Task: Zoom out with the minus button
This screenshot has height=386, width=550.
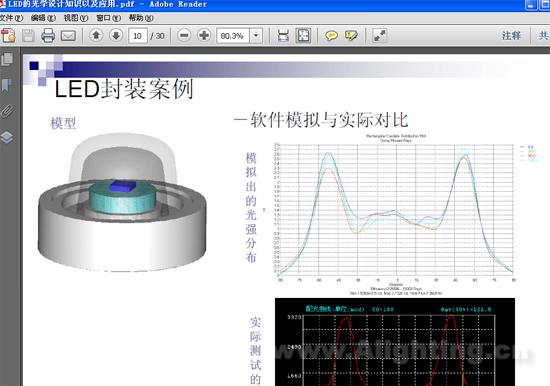Action: point(184,35)
